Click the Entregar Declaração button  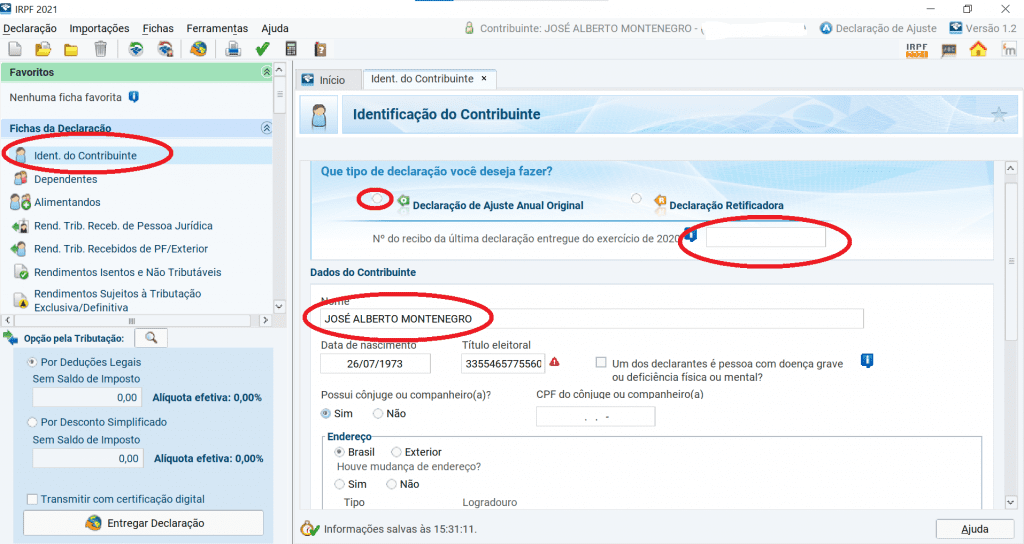pos(144,523)
